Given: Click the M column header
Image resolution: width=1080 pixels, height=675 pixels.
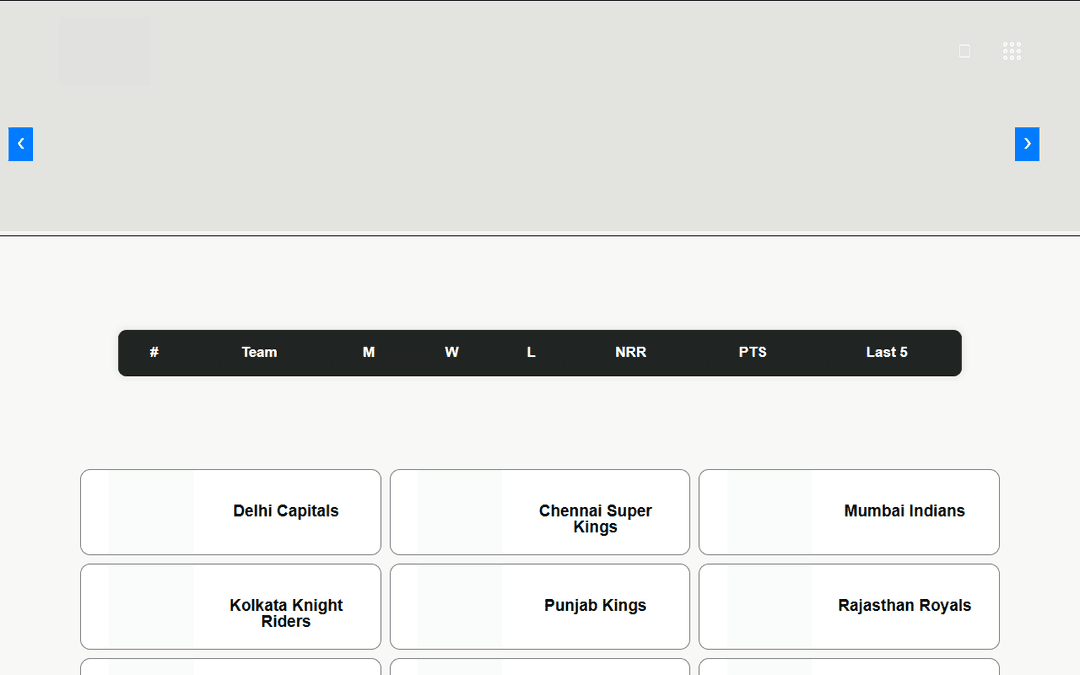Looking at the screenshot, I should point(368,352).
